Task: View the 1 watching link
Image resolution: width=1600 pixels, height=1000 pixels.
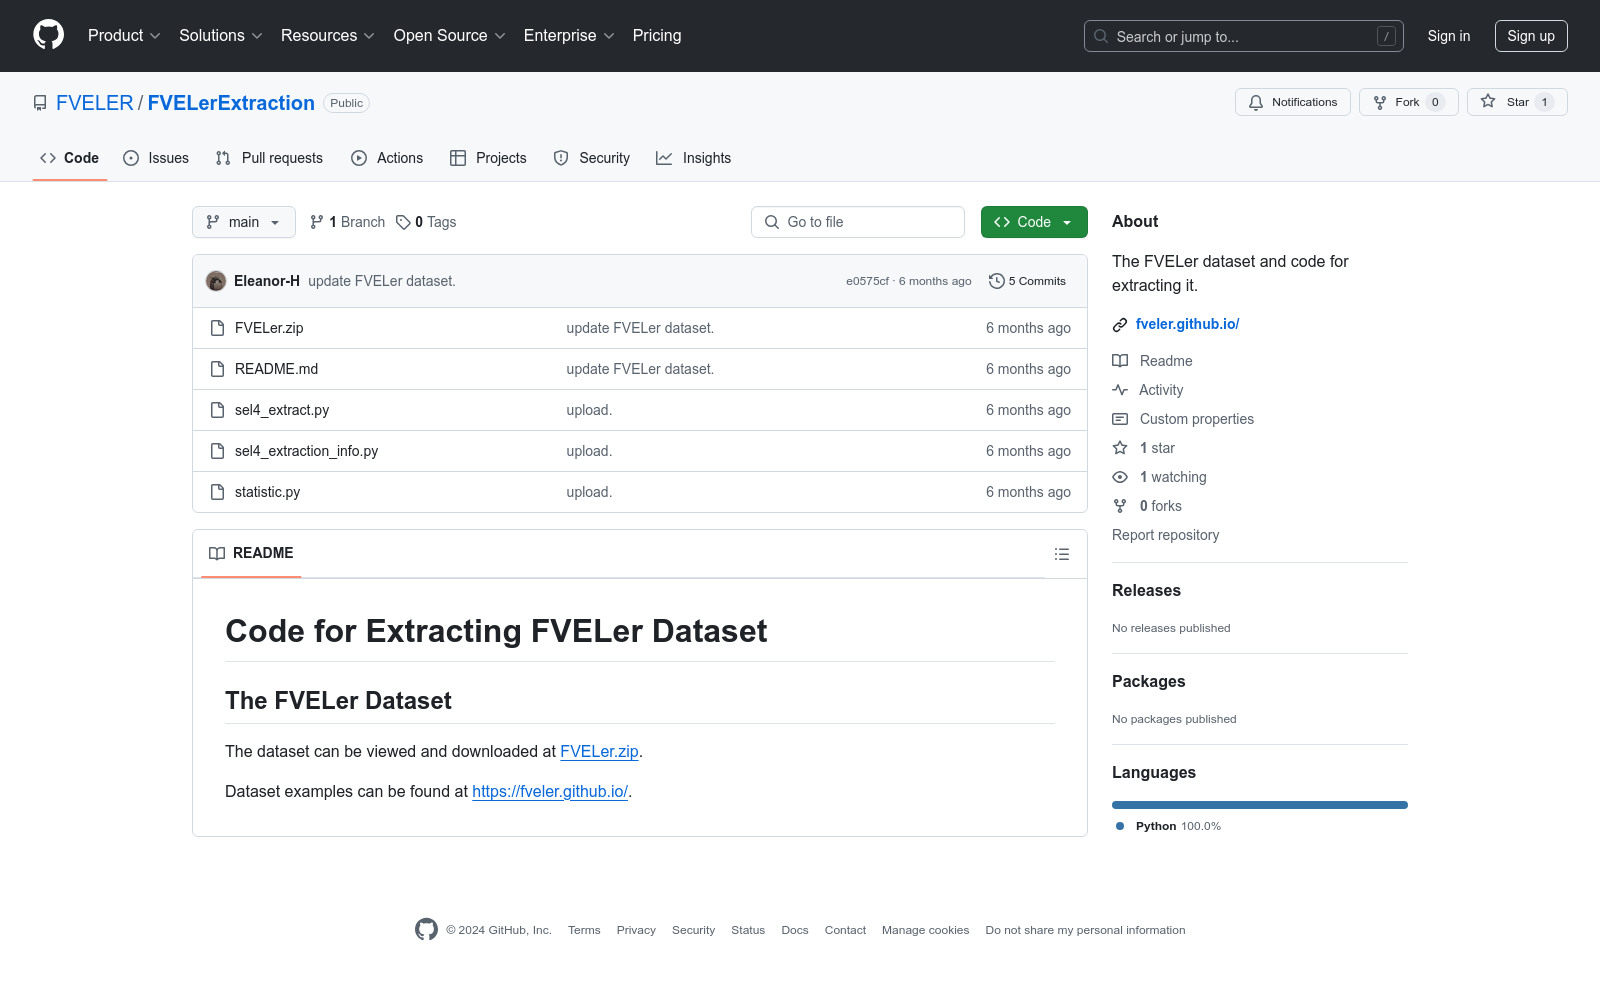Action: (1160, 477)
